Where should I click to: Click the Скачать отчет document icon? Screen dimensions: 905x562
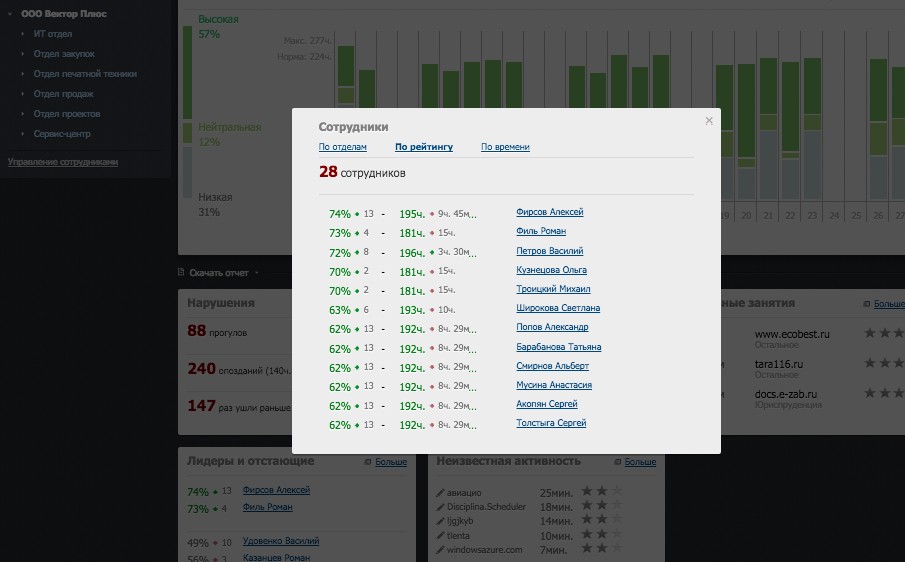click(181, 272)
